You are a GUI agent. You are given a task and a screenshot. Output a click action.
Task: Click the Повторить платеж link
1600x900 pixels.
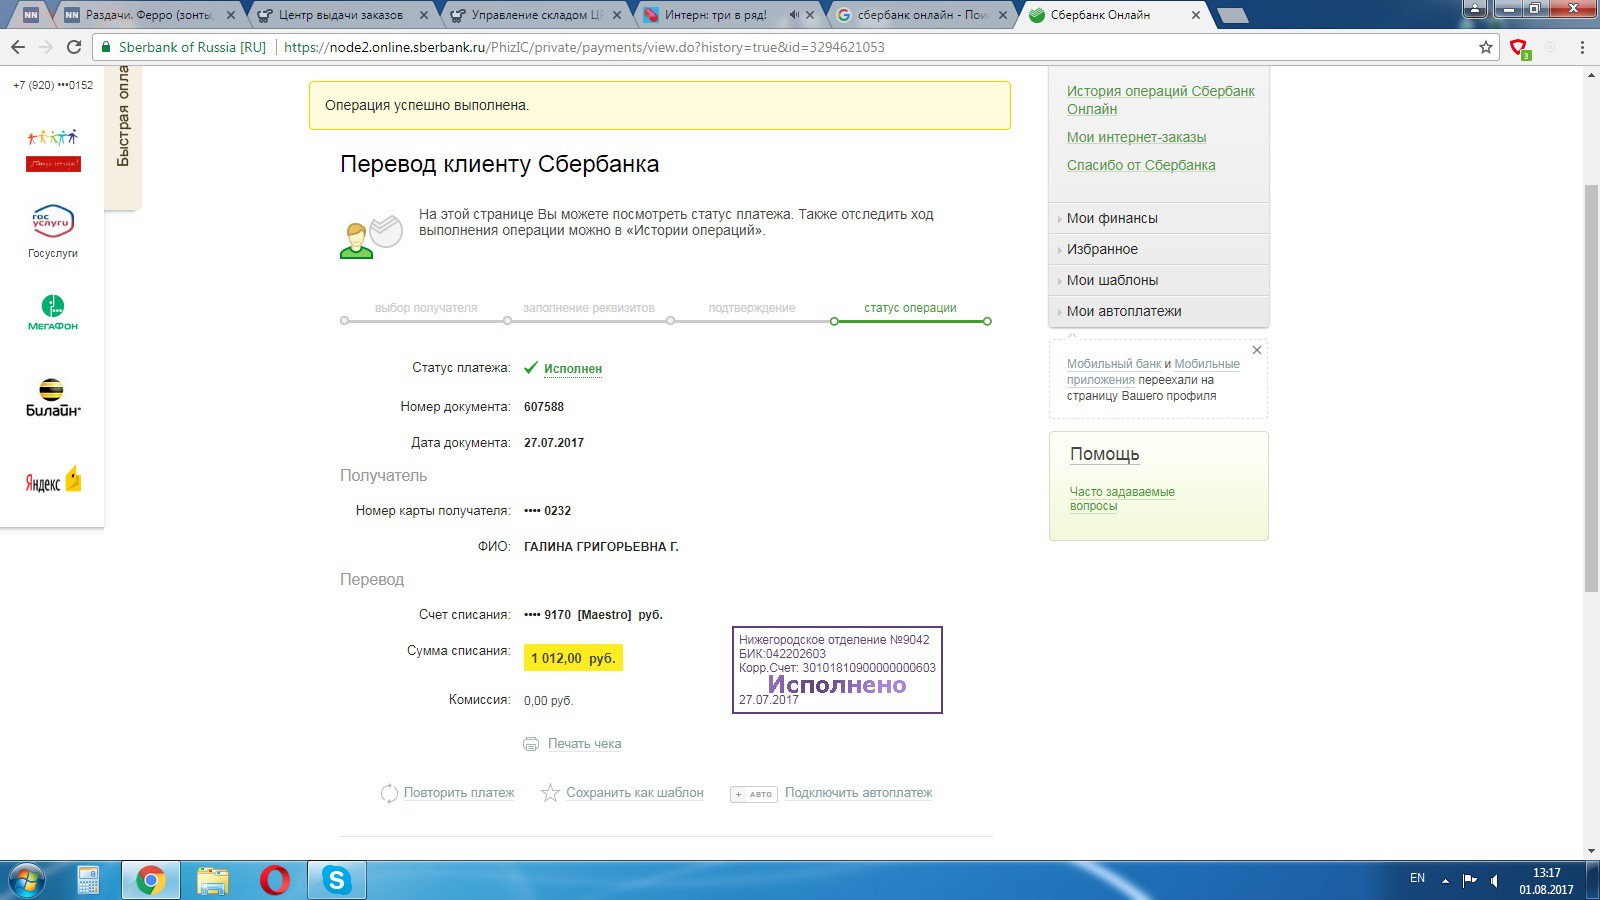tap(459, 793)
